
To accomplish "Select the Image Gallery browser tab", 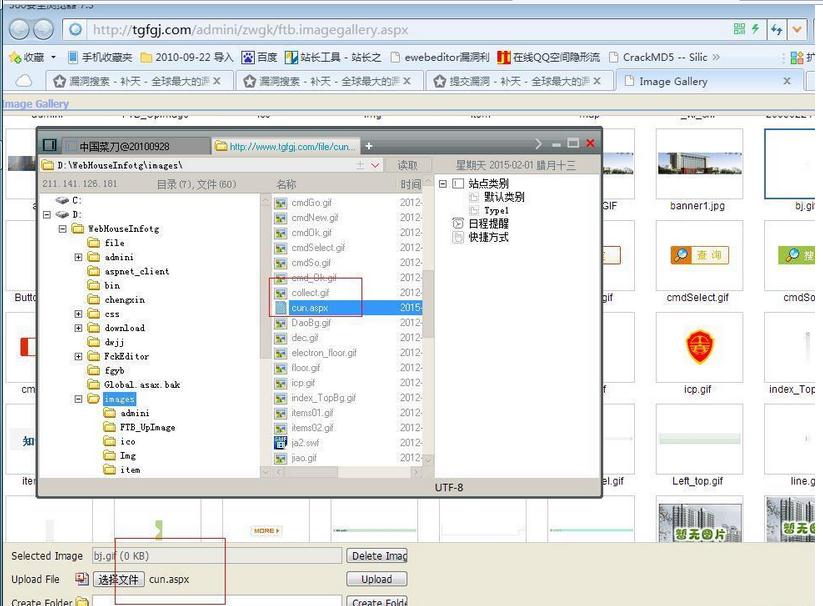I will tap(709, 81).
